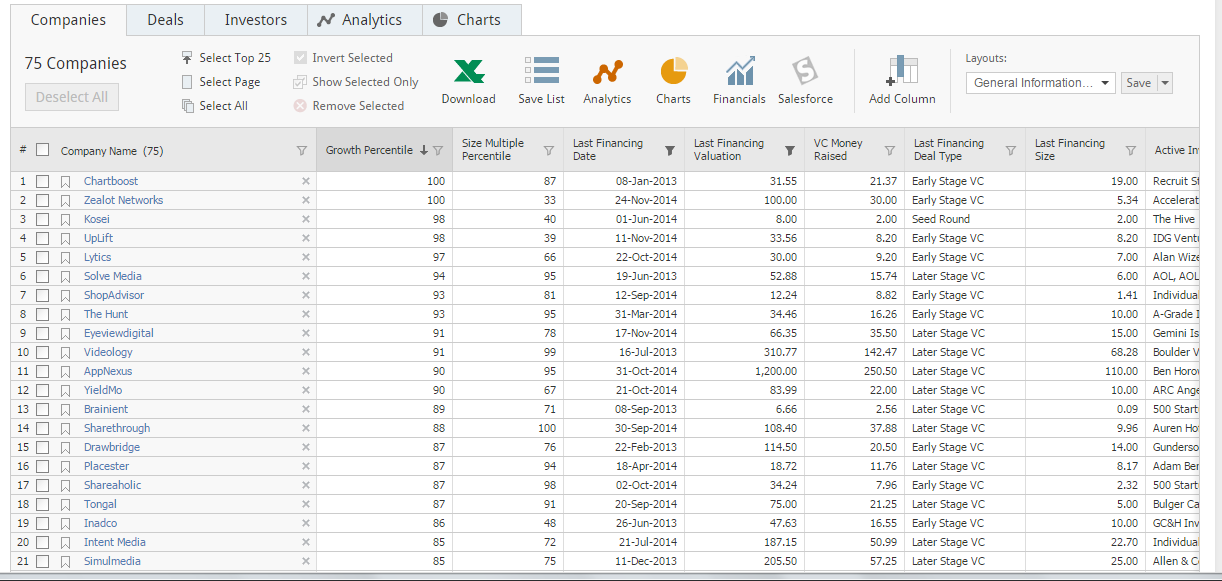Image resolution: width=1222 pixels, height=581 pixels.
Task: Click the Deselect All button
Action: coord(72,97)
